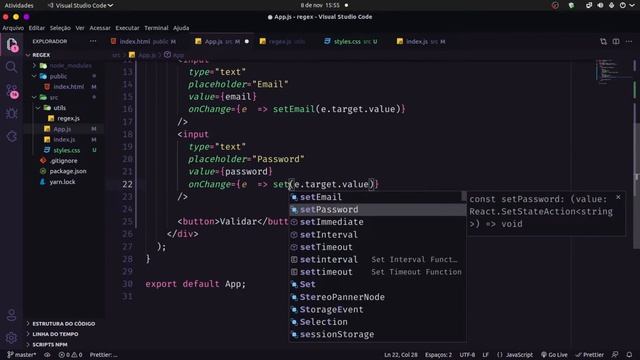Open the Arquivo menu

[13, 28]
